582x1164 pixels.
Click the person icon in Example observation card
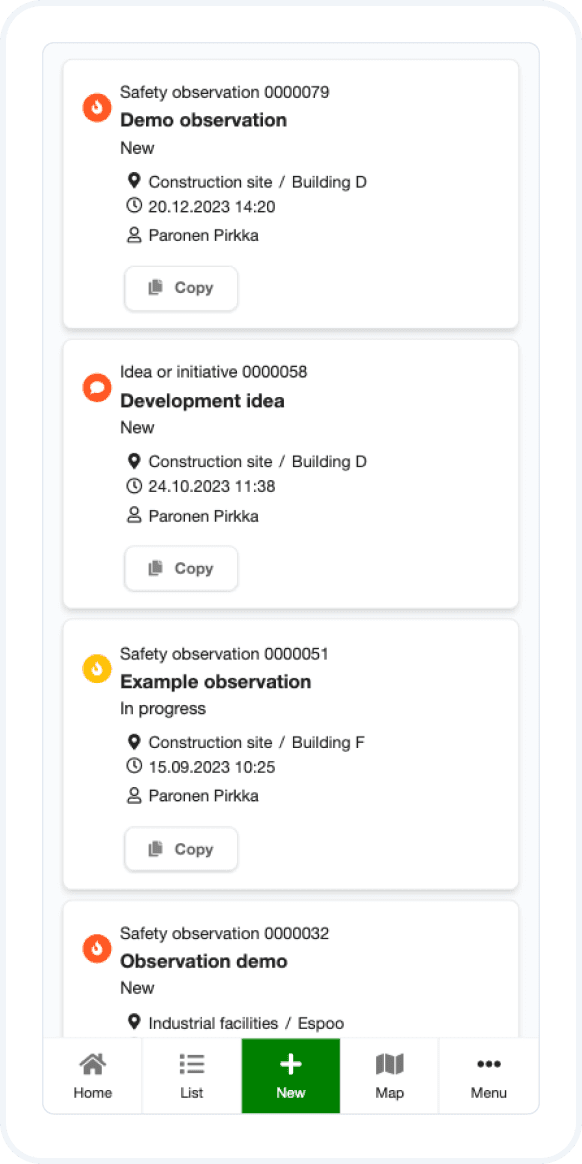click(x=134, y=796)
